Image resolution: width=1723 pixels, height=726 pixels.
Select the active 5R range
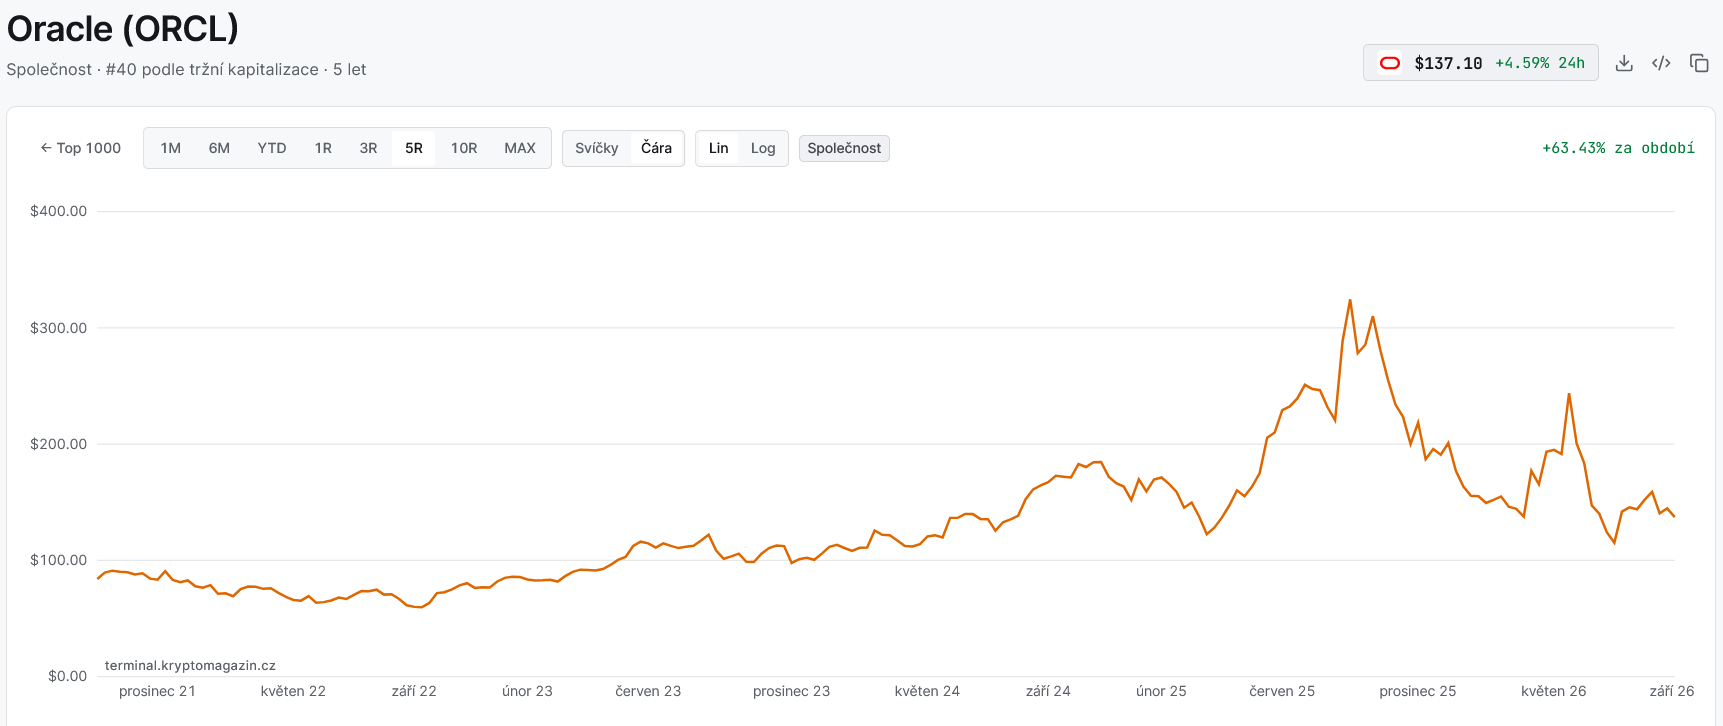(x=414, y=148)
